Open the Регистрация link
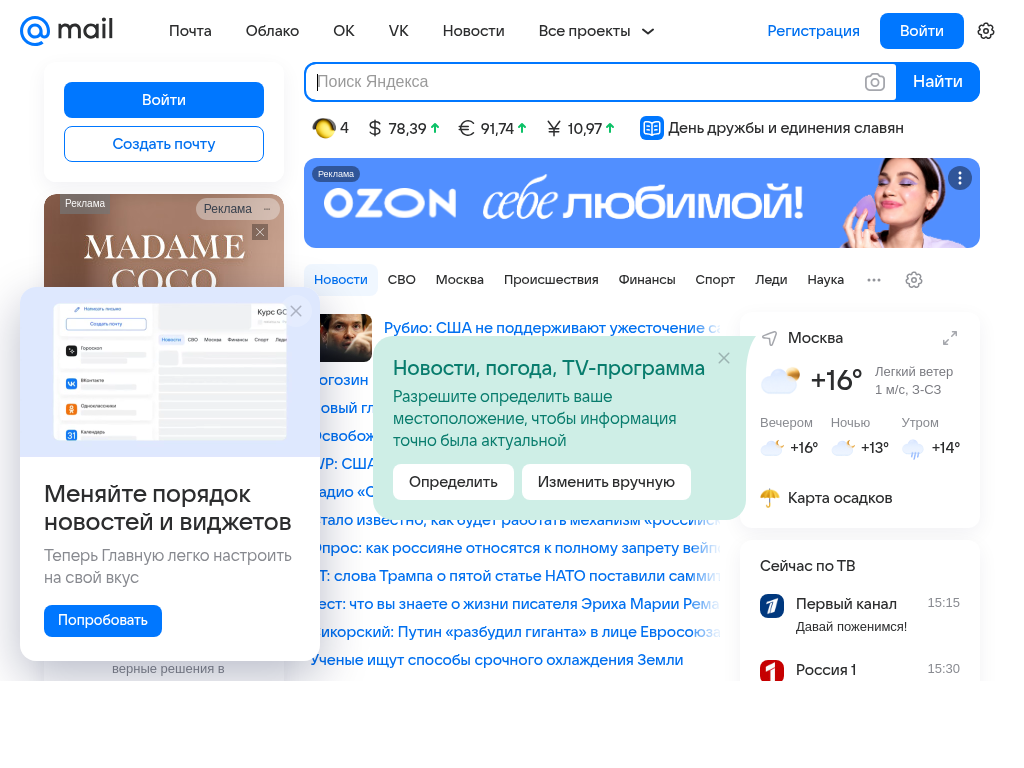 (x=813, y=31)
